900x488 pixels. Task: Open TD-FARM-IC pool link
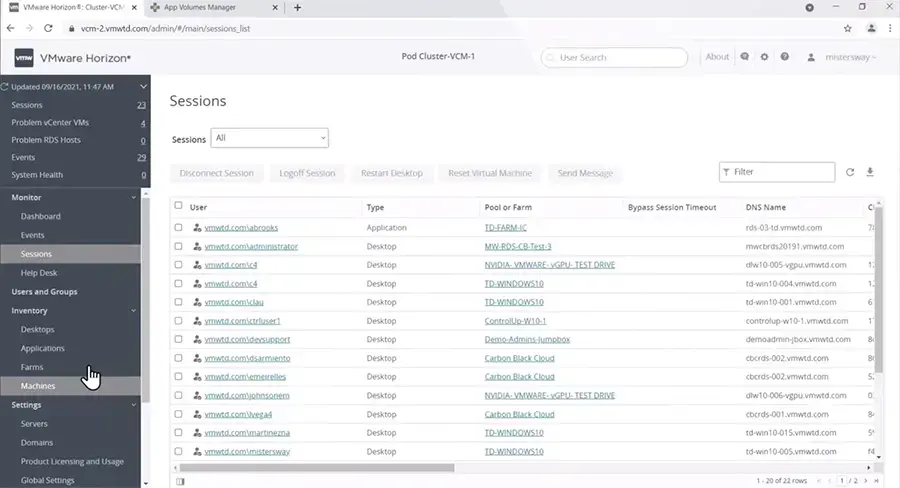505,228
